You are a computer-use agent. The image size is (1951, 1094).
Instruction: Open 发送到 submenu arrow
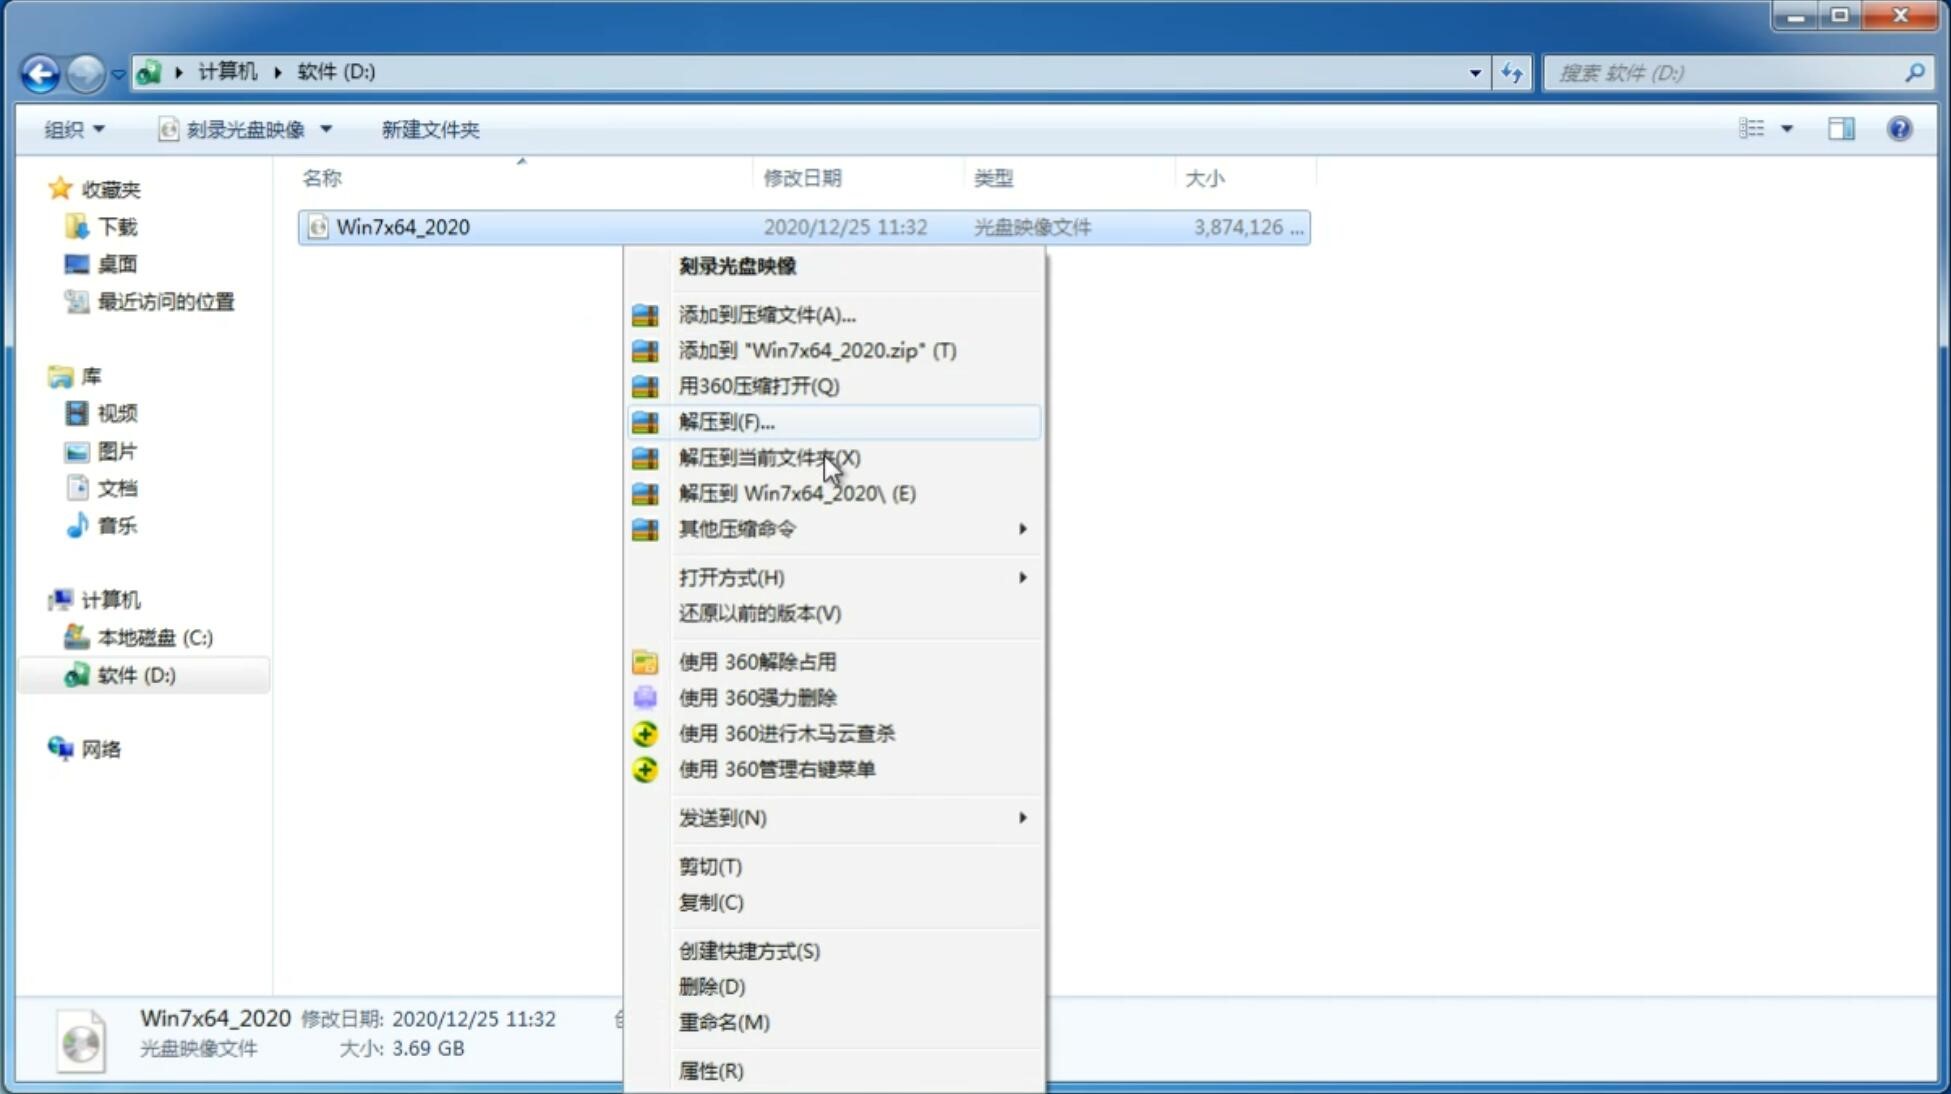(x=1022, y=818)
